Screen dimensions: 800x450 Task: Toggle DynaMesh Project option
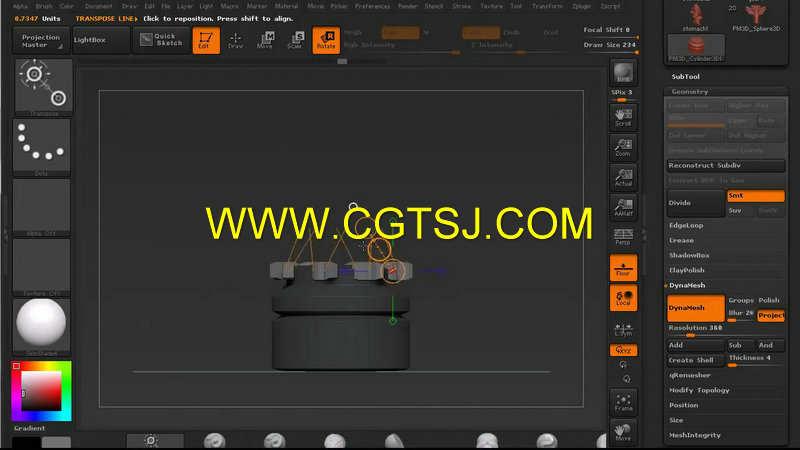(x=771, y=316)
